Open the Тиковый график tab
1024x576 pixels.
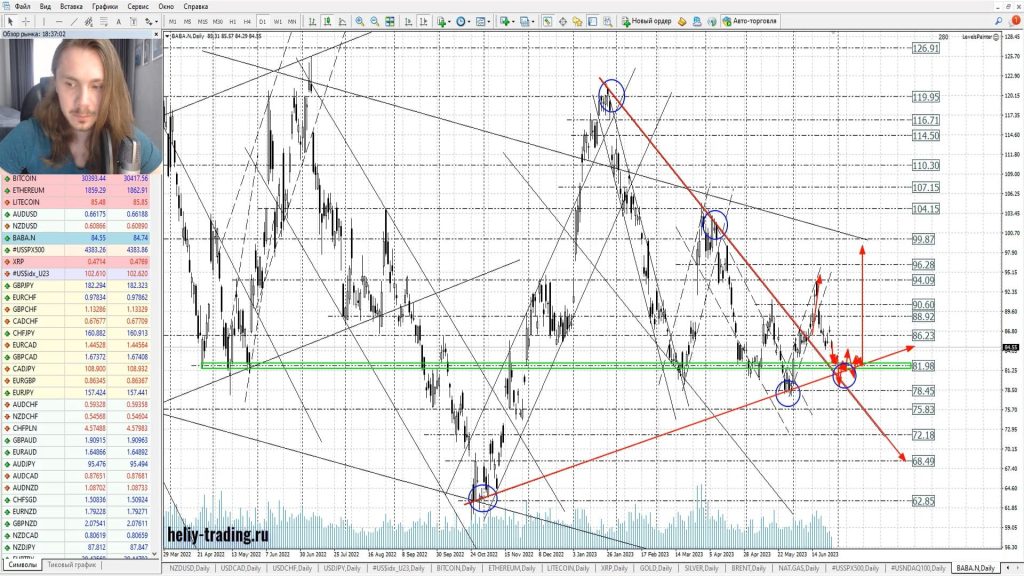click(x=72, y=564)
